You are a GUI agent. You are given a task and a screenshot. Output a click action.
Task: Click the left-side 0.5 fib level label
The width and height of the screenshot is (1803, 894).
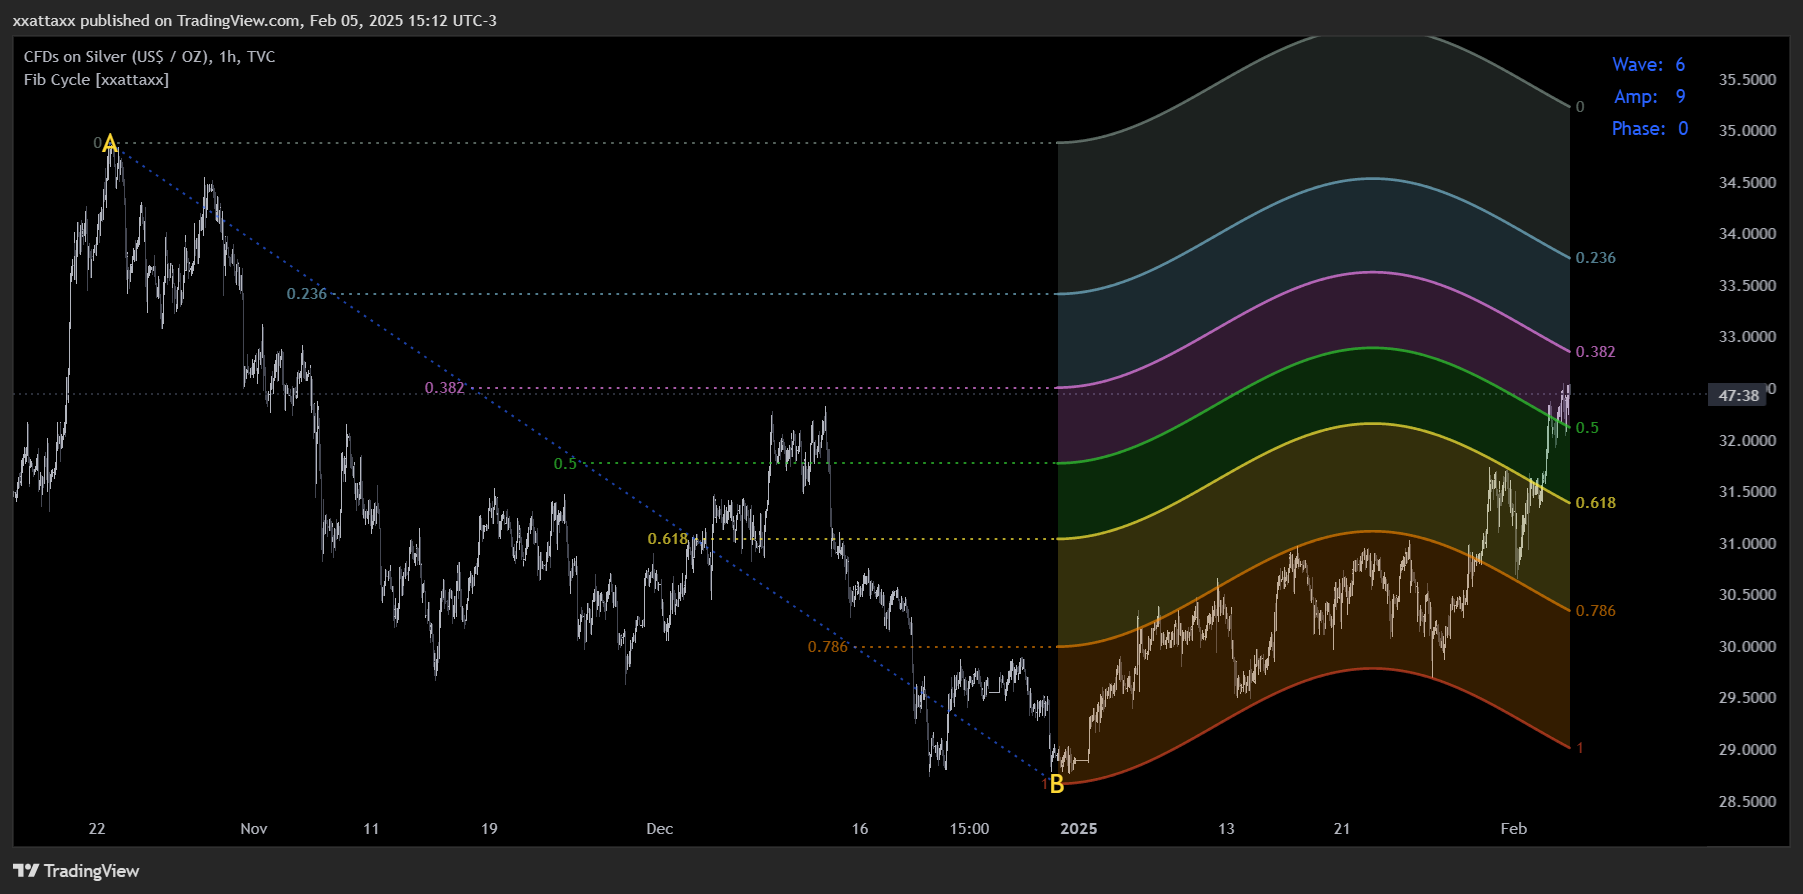click(565, 463)
